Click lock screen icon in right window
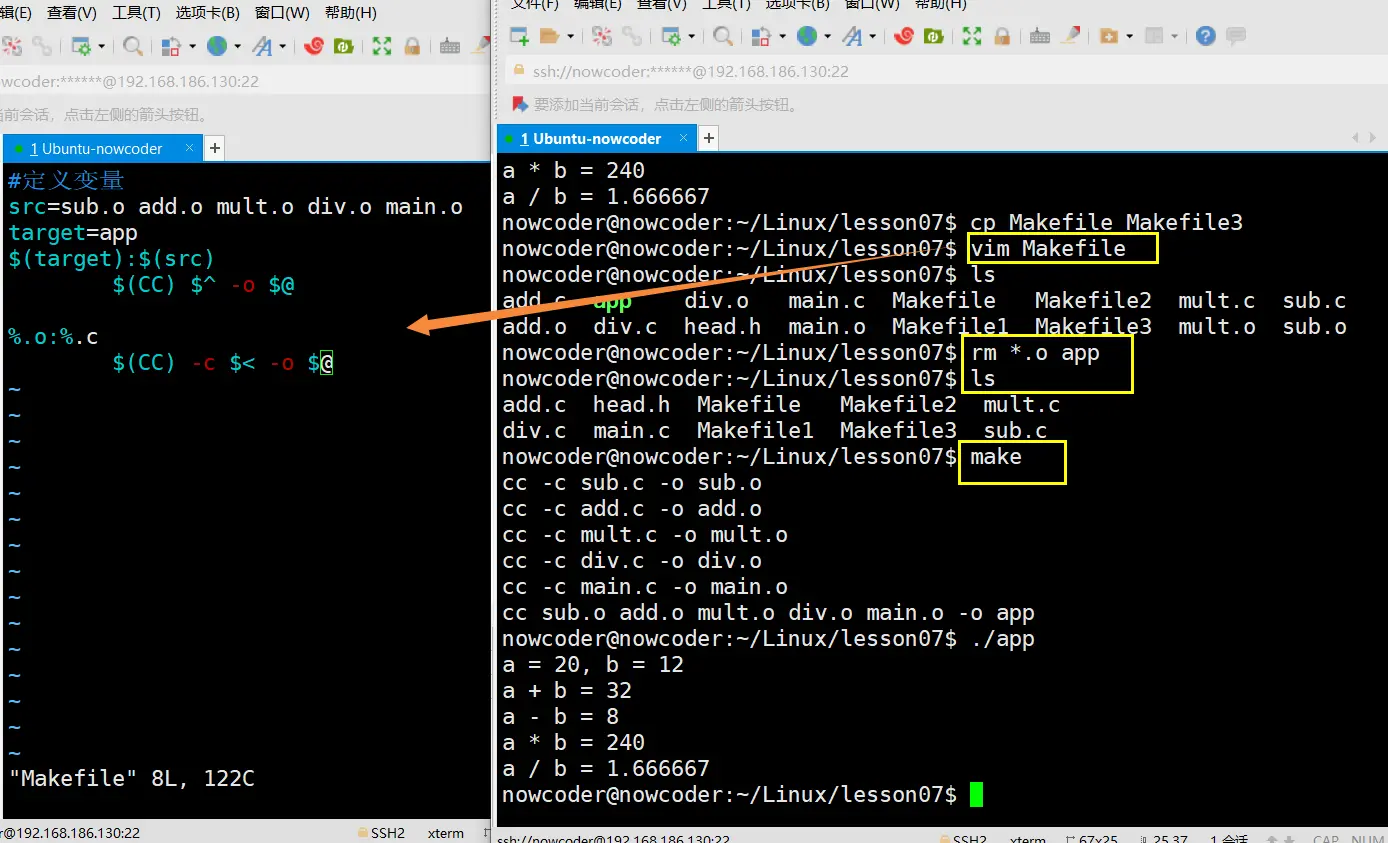This screenshot has width=1388, height=843. (x=1002, y=36)
